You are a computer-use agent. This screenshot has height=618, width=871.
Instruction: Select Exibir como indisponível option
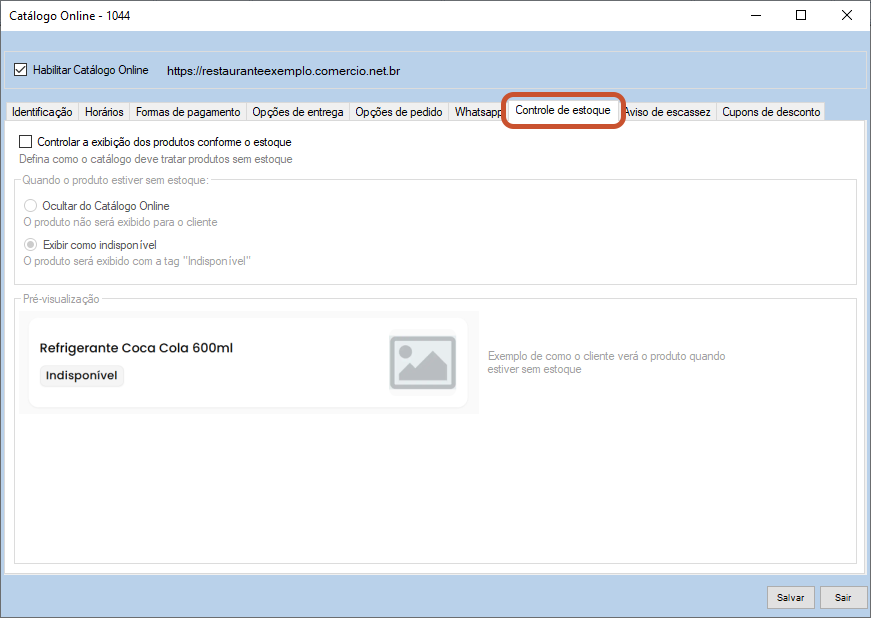coord(31,245)
